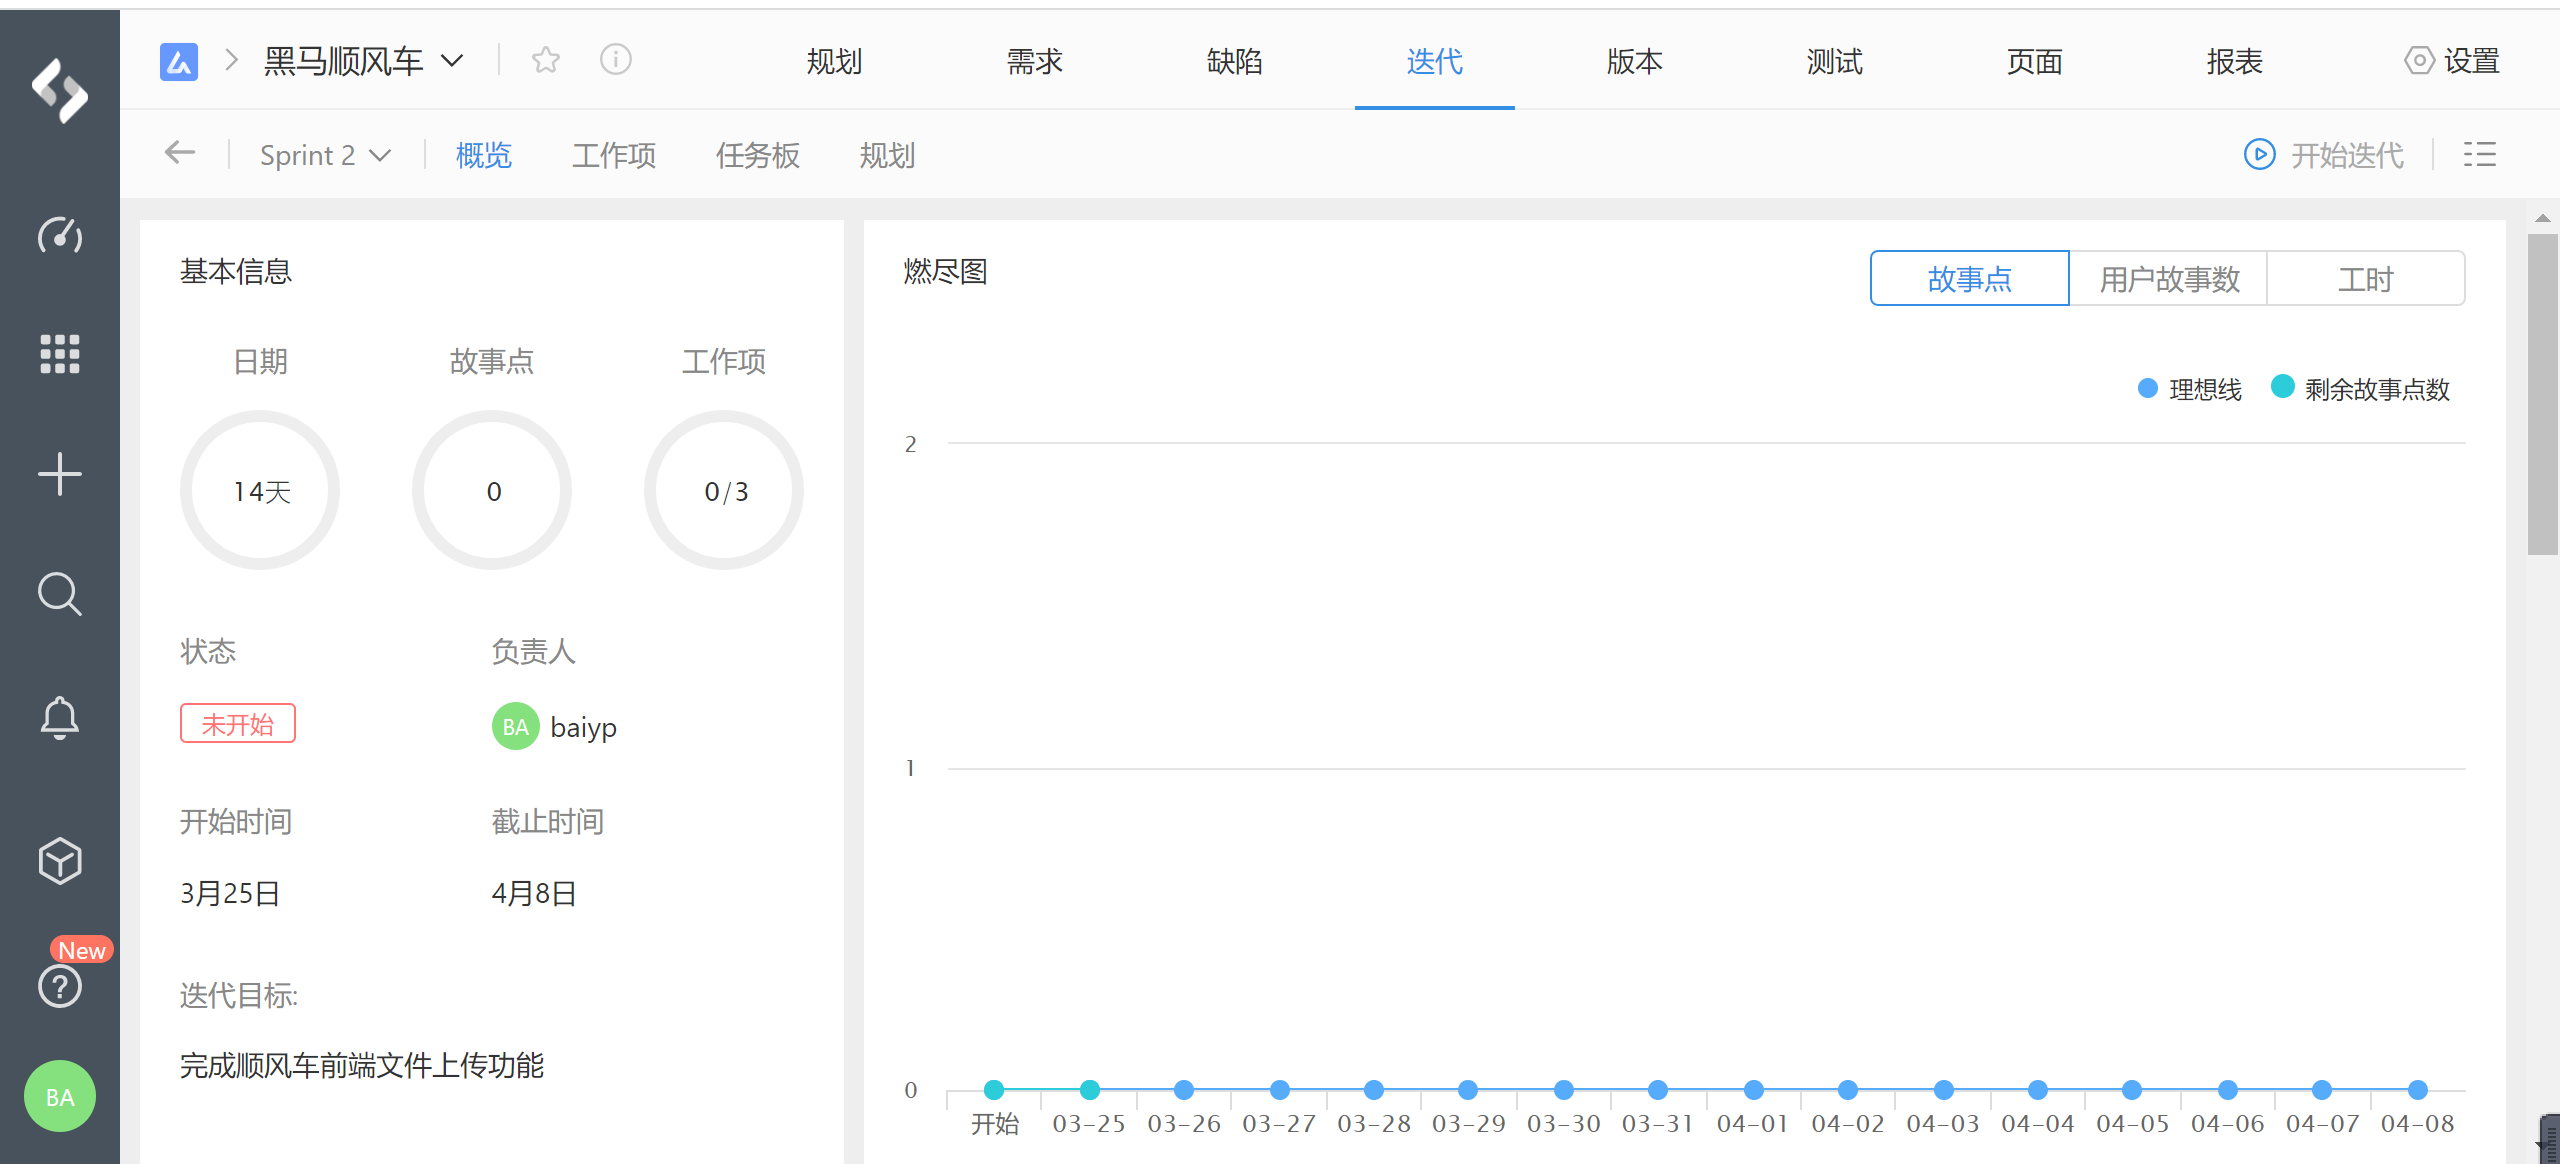Open the dashboard gauge icon in sidebar
This screenshot has height=1164, width=2560.
[60, 235]
